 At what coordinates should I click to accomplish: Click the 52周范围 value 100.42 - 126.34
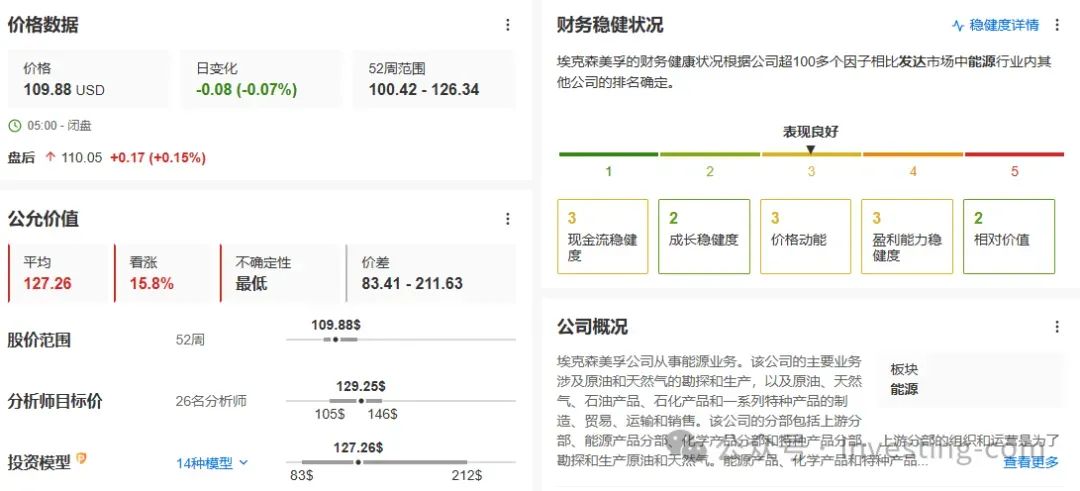pyautogui.click(x=424, y=90)
